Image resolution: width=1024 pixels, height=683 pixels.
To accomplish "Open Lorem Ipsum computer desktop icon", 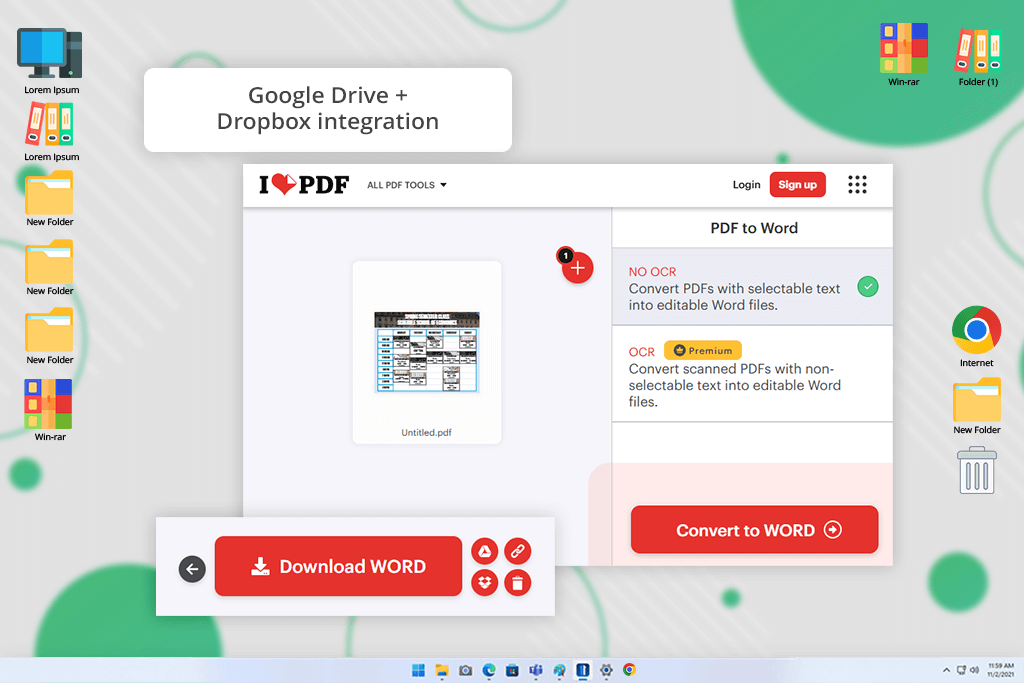I will pos(51,61).
